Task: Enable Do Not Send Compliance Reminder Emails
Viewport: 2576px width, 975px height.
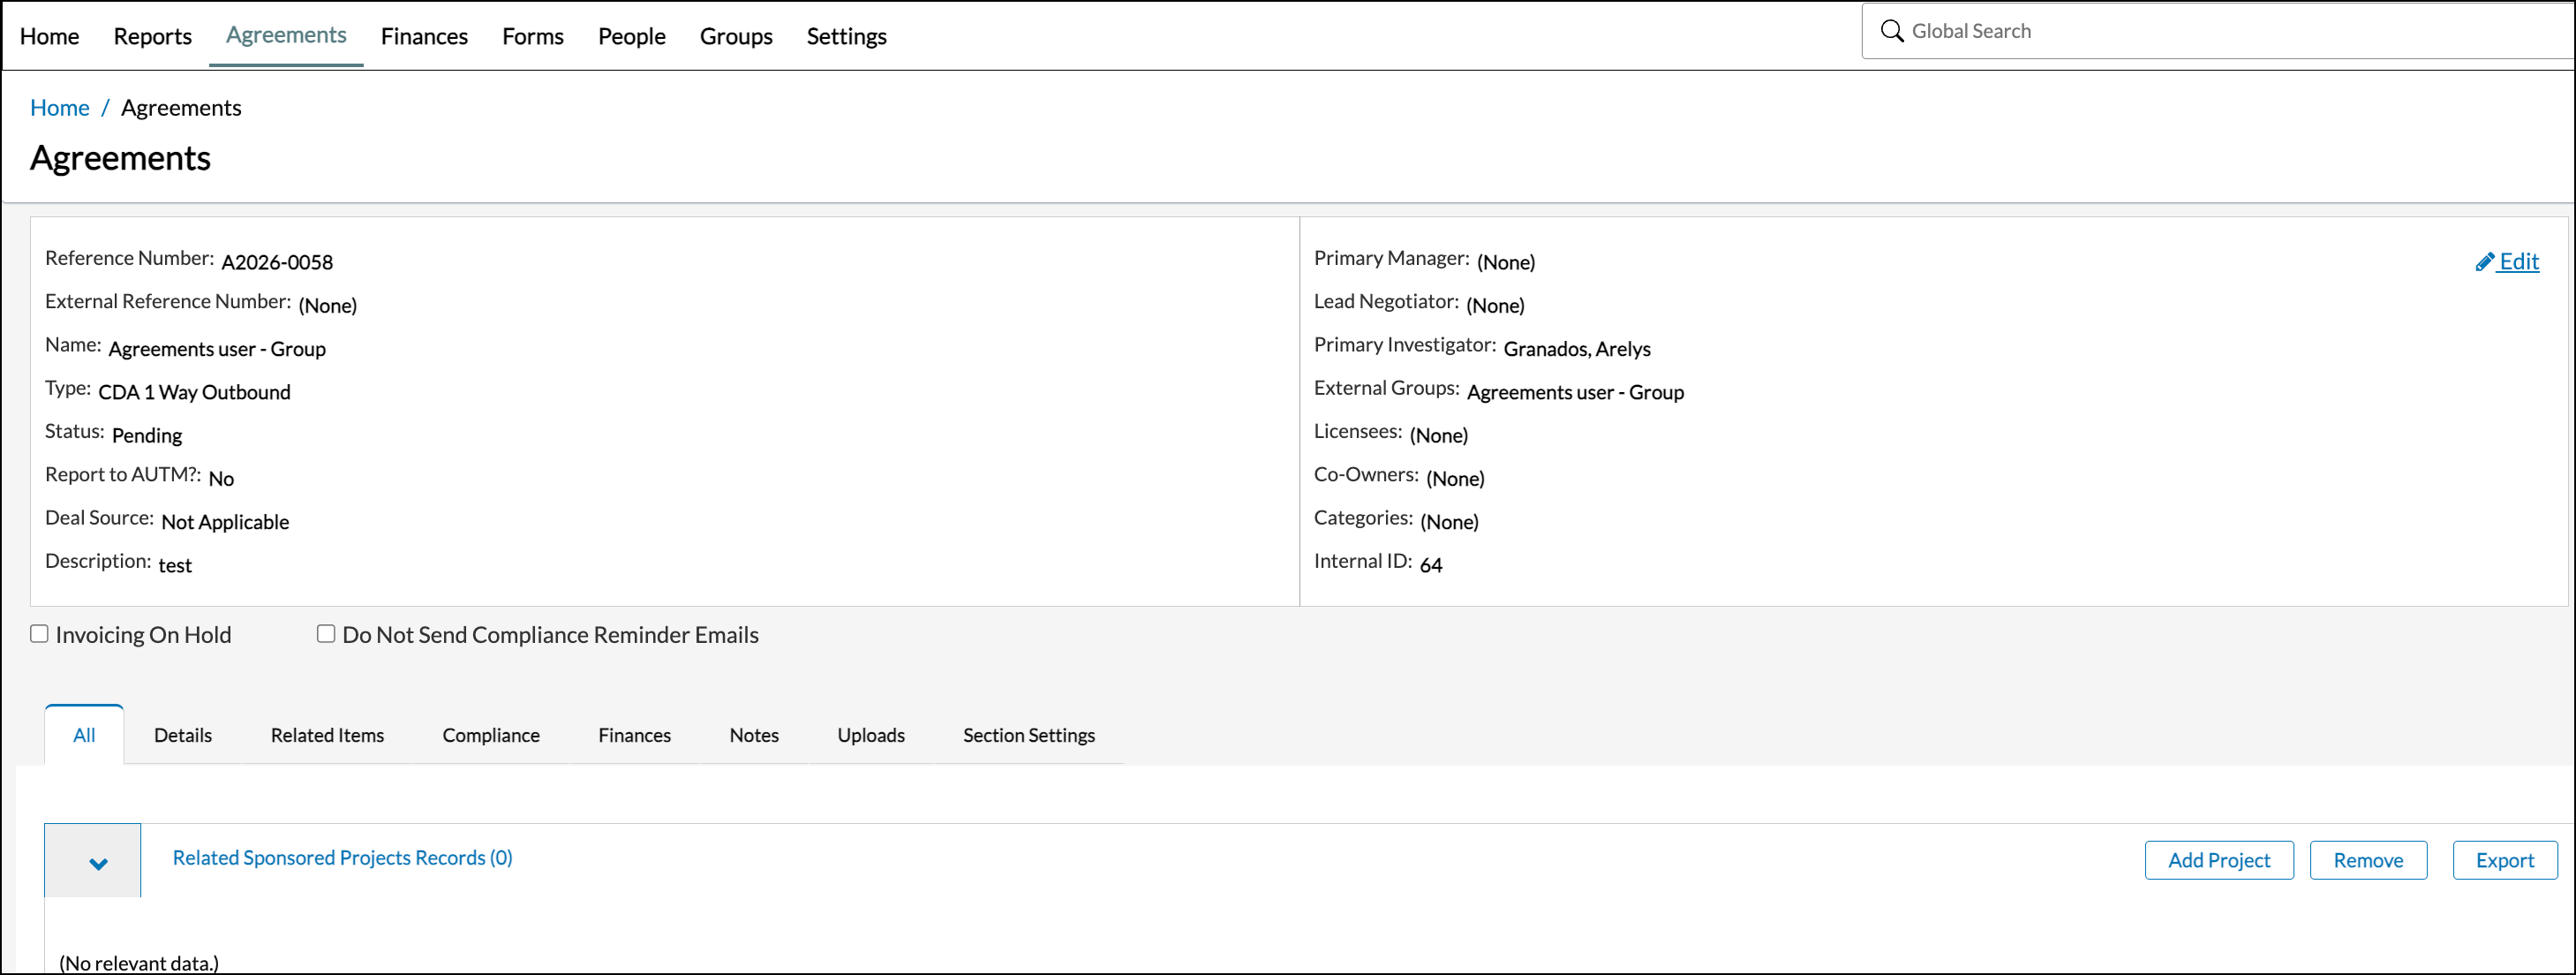Action: (326, 634)
